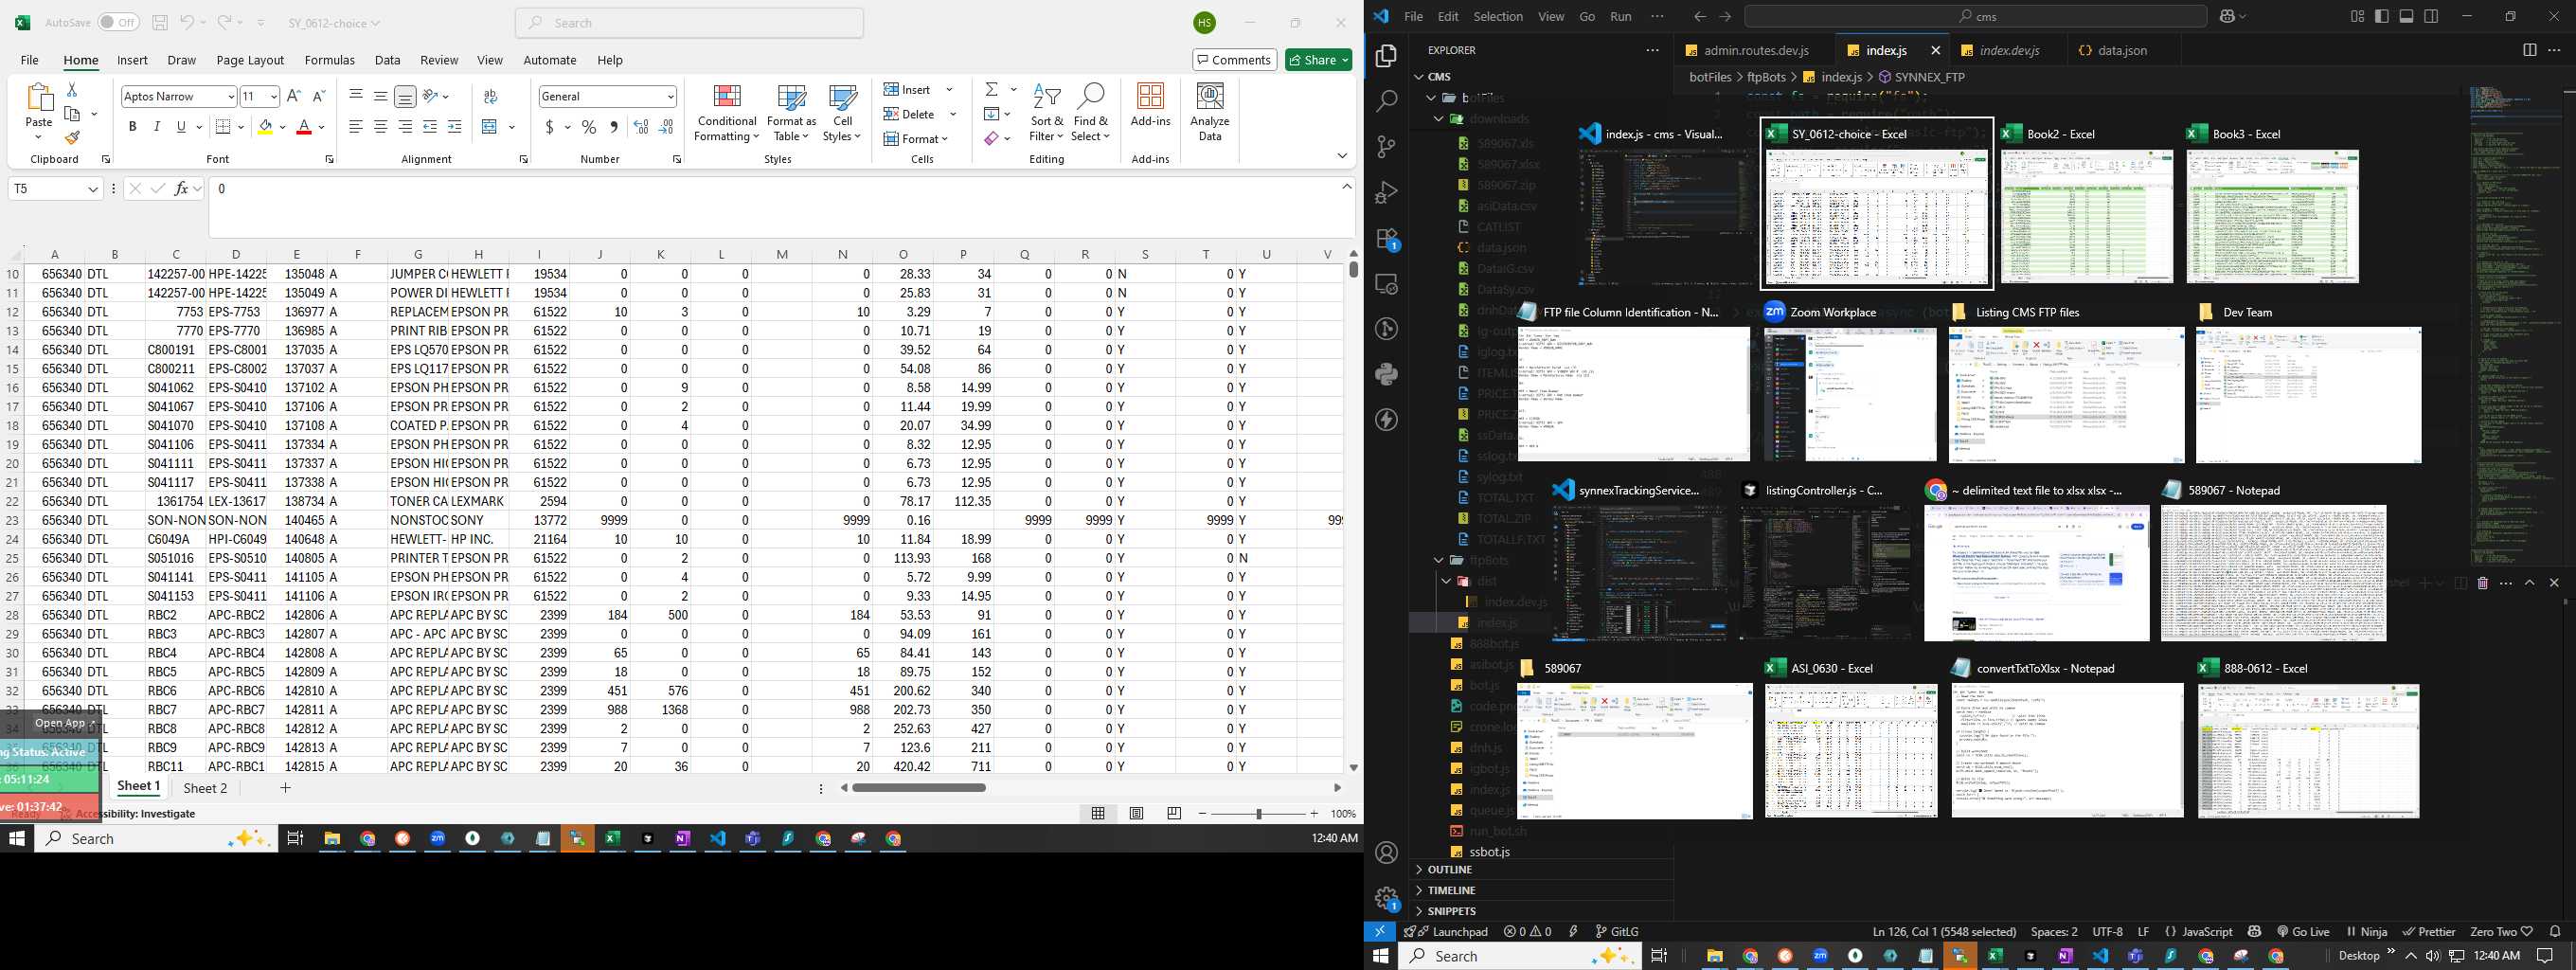Click VS Code notifications bell in status bar
Image resolution: width=2576 pixels, height=970 pixels.
[2555, 931]
